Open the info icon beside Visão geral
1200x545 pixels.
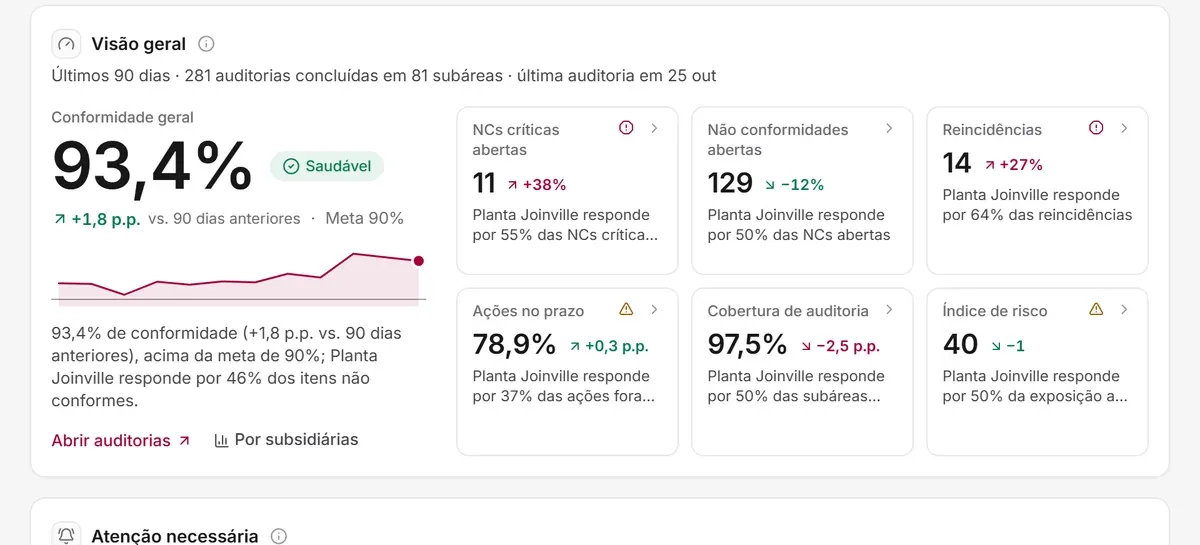(x=206, y=44)
